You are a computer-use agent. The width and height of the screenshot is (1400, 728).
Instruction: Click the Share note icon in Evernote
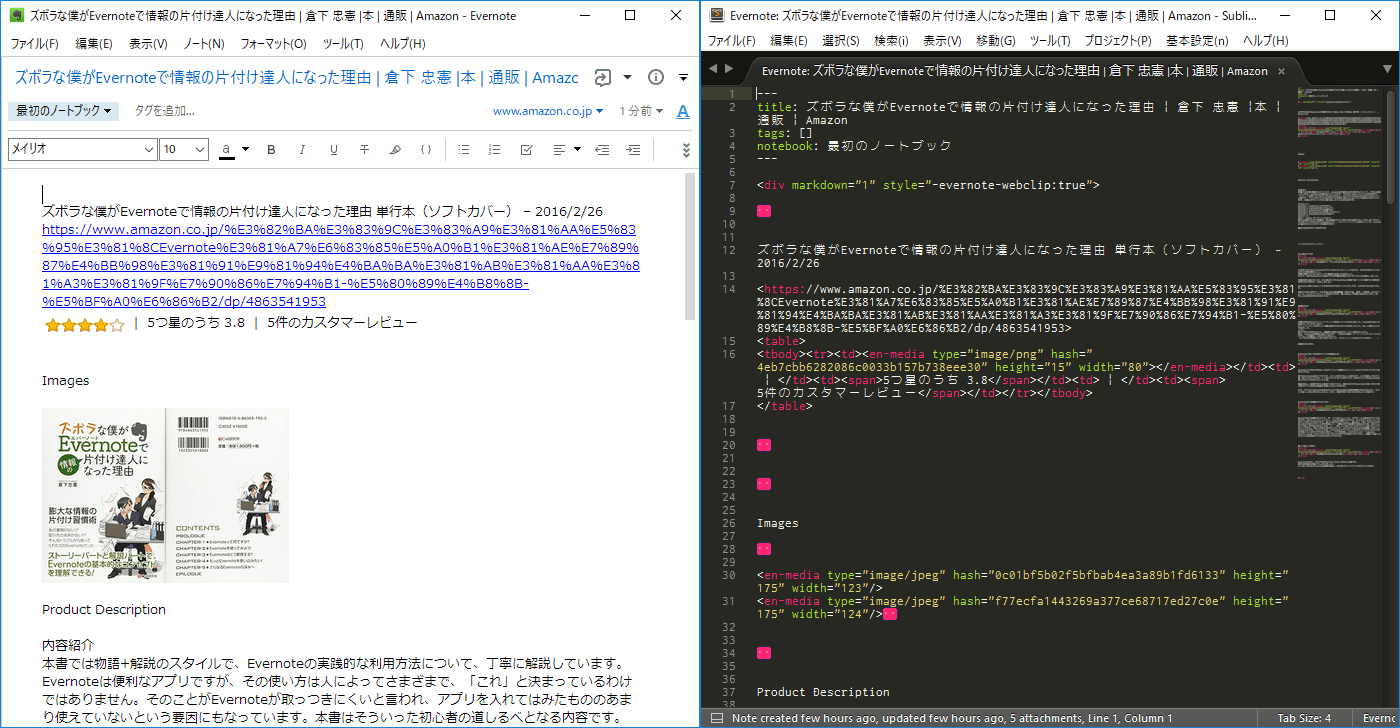(603, 78)
